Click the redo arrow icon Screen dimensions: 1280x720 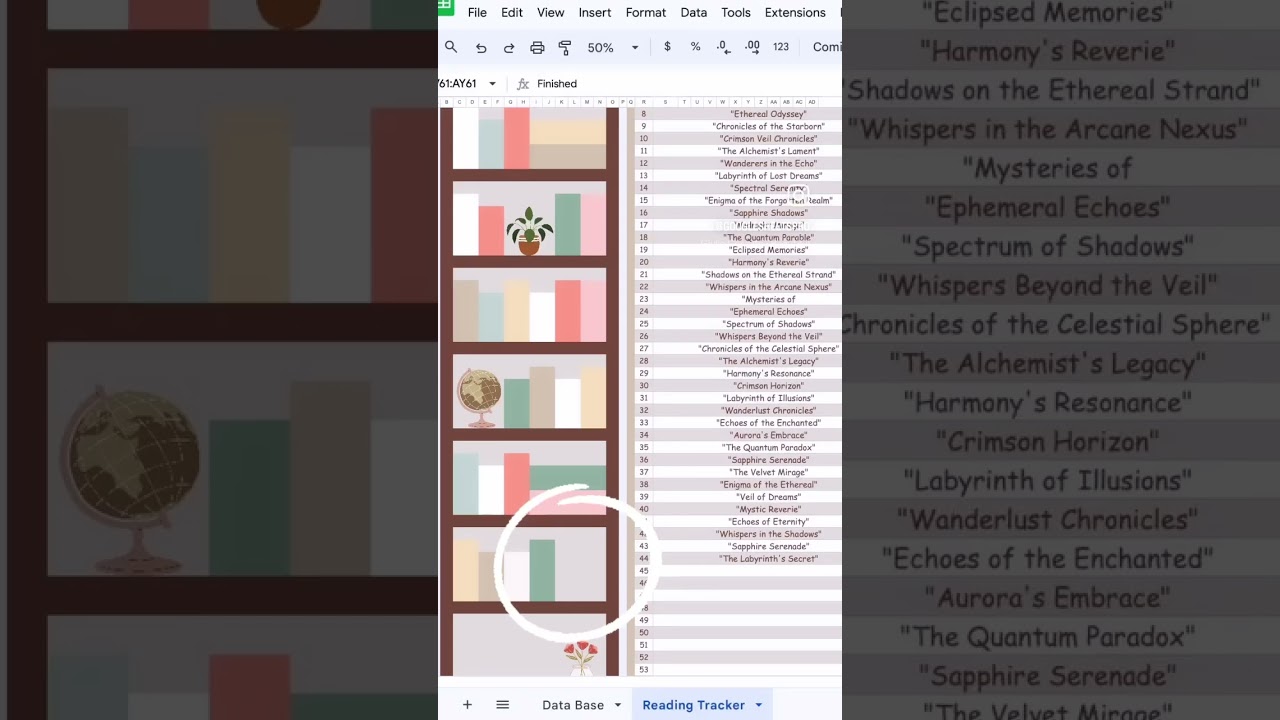(509, 47)
